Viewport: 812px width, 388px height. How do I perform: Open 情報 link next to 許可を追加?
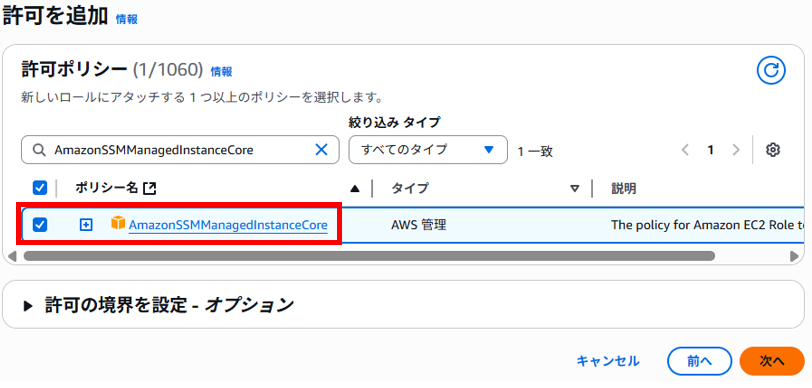(x=127, y=20)
